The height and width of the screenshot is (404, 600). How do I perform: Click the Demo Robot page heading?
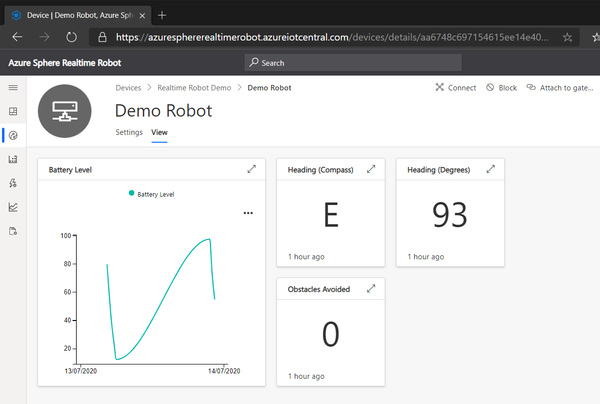tap(163, 111)
